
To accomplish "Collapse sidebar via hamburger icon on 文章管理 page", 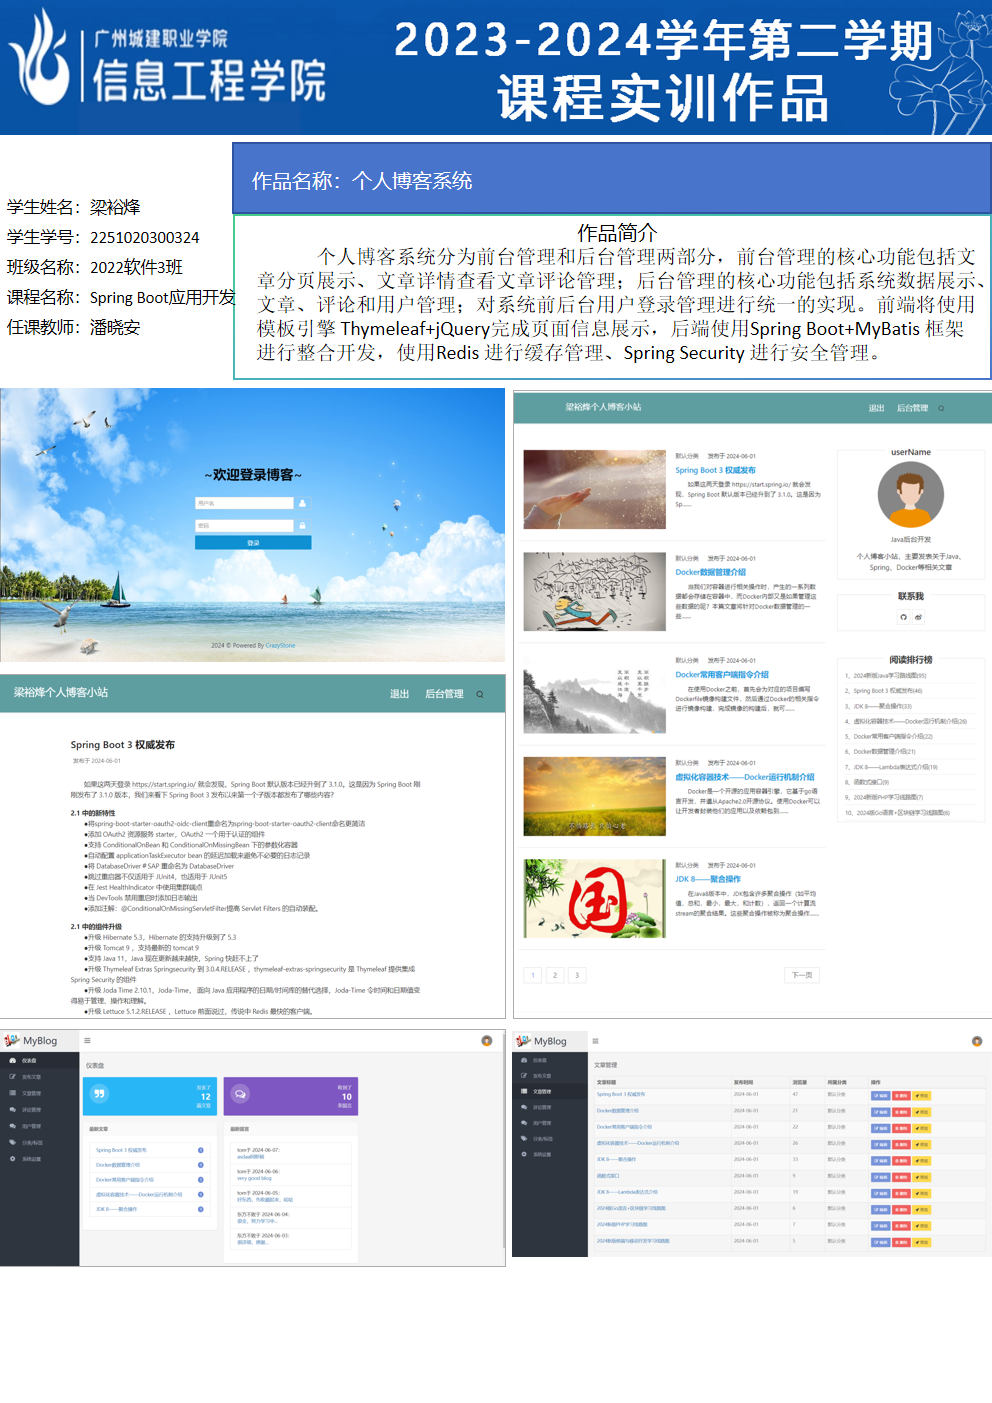I will point(595,1041).
